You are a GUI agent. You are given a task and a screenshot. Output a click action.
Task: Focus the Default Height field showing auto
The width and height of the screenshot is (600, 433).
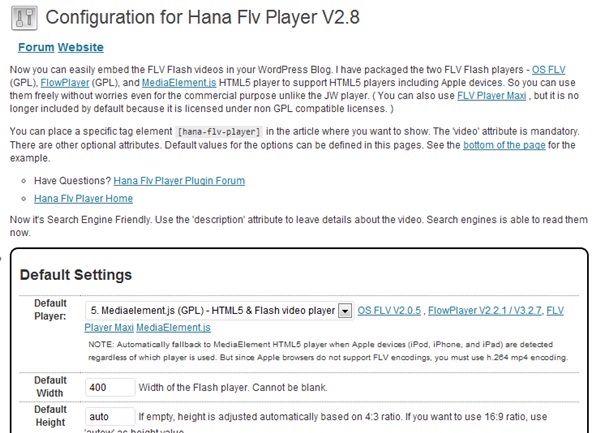tap(110, 416)
